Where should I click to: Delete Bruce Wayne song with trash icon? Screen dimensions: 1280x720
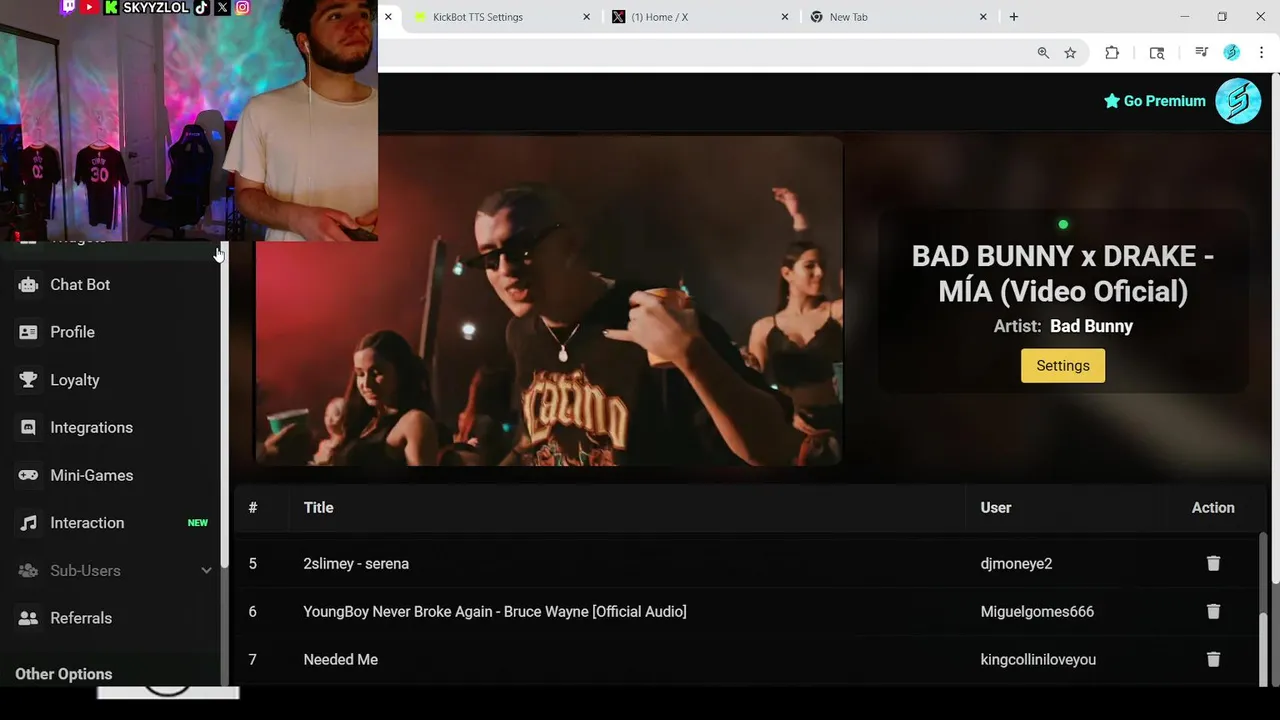tap(1213, 611)
